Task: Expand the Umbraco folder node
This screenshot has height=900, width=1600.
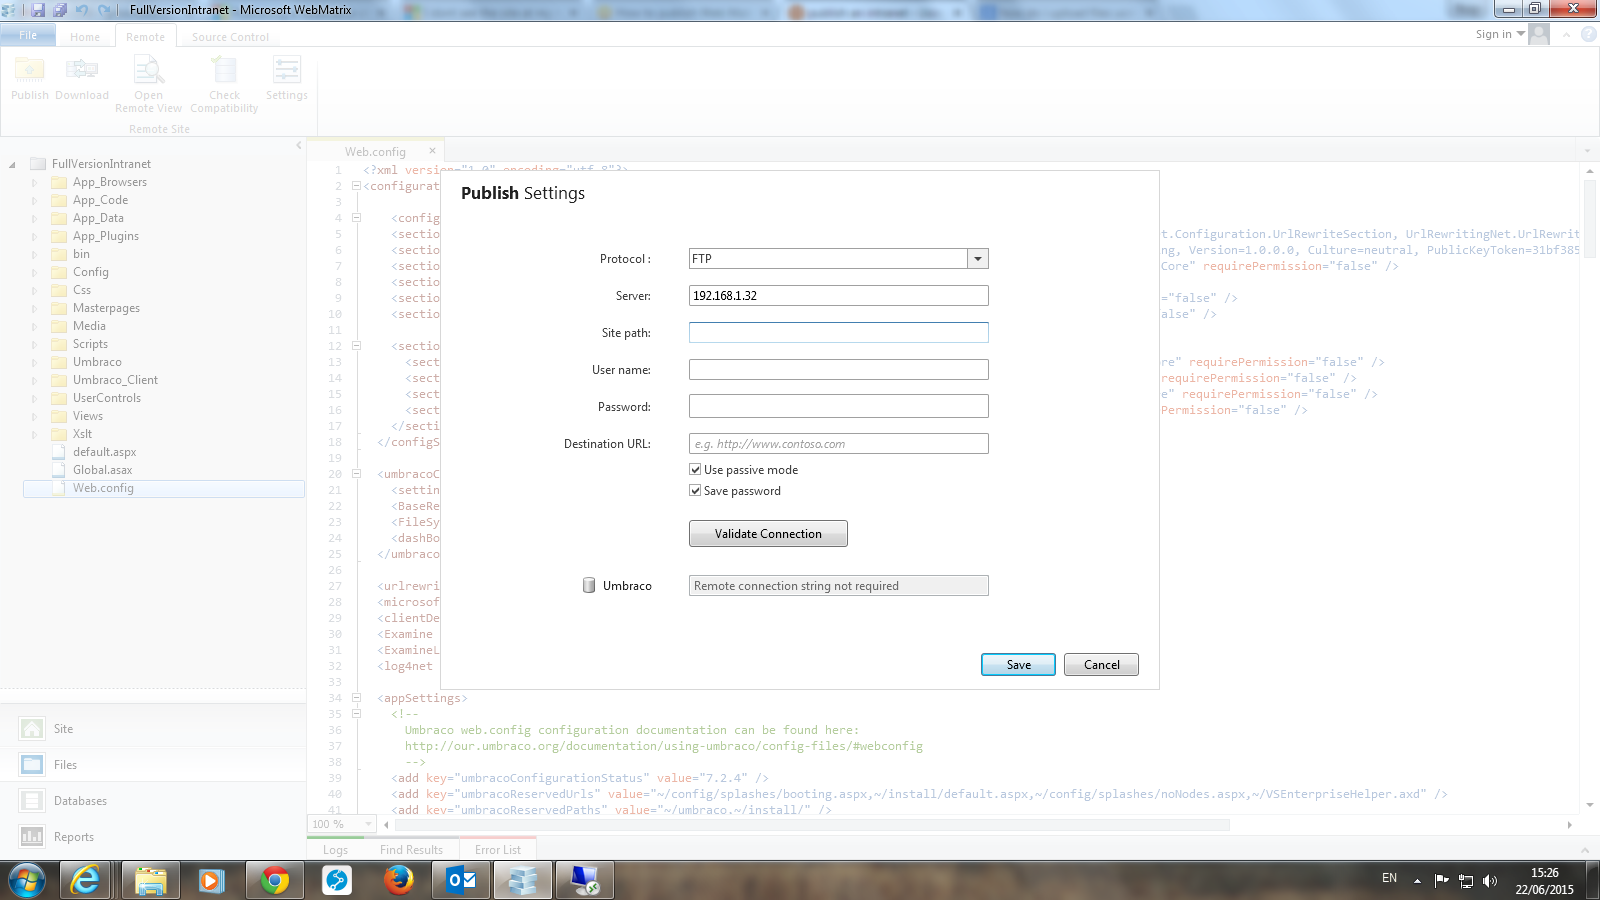Action: (35, 363)
